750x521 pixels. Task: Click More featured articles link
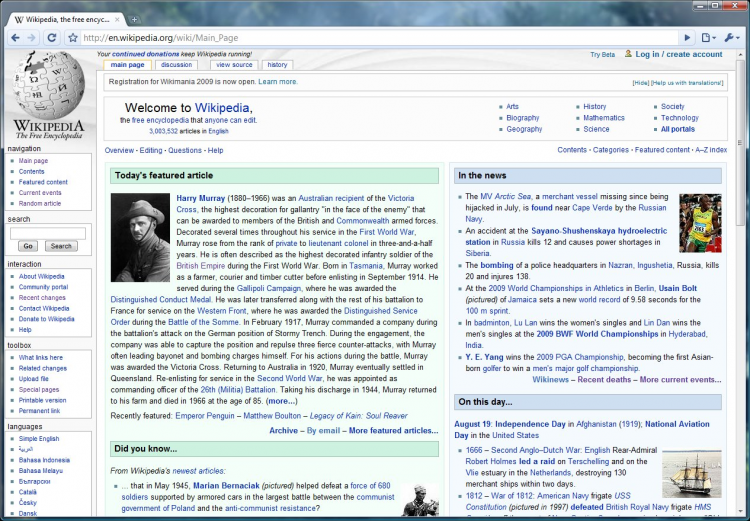coord(393,431)
